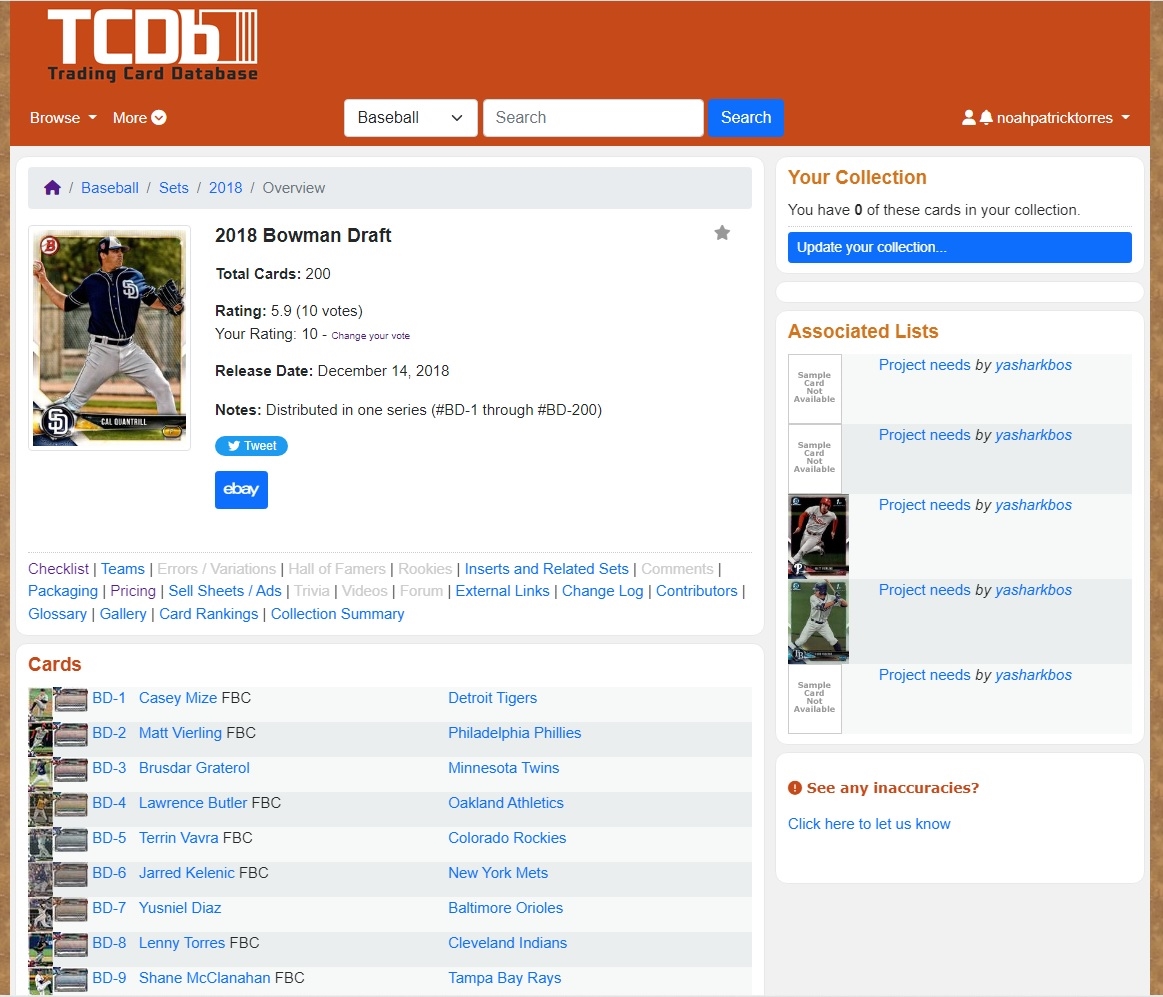
Task: Open the Teams tab link
Action: tap(122, 569)
